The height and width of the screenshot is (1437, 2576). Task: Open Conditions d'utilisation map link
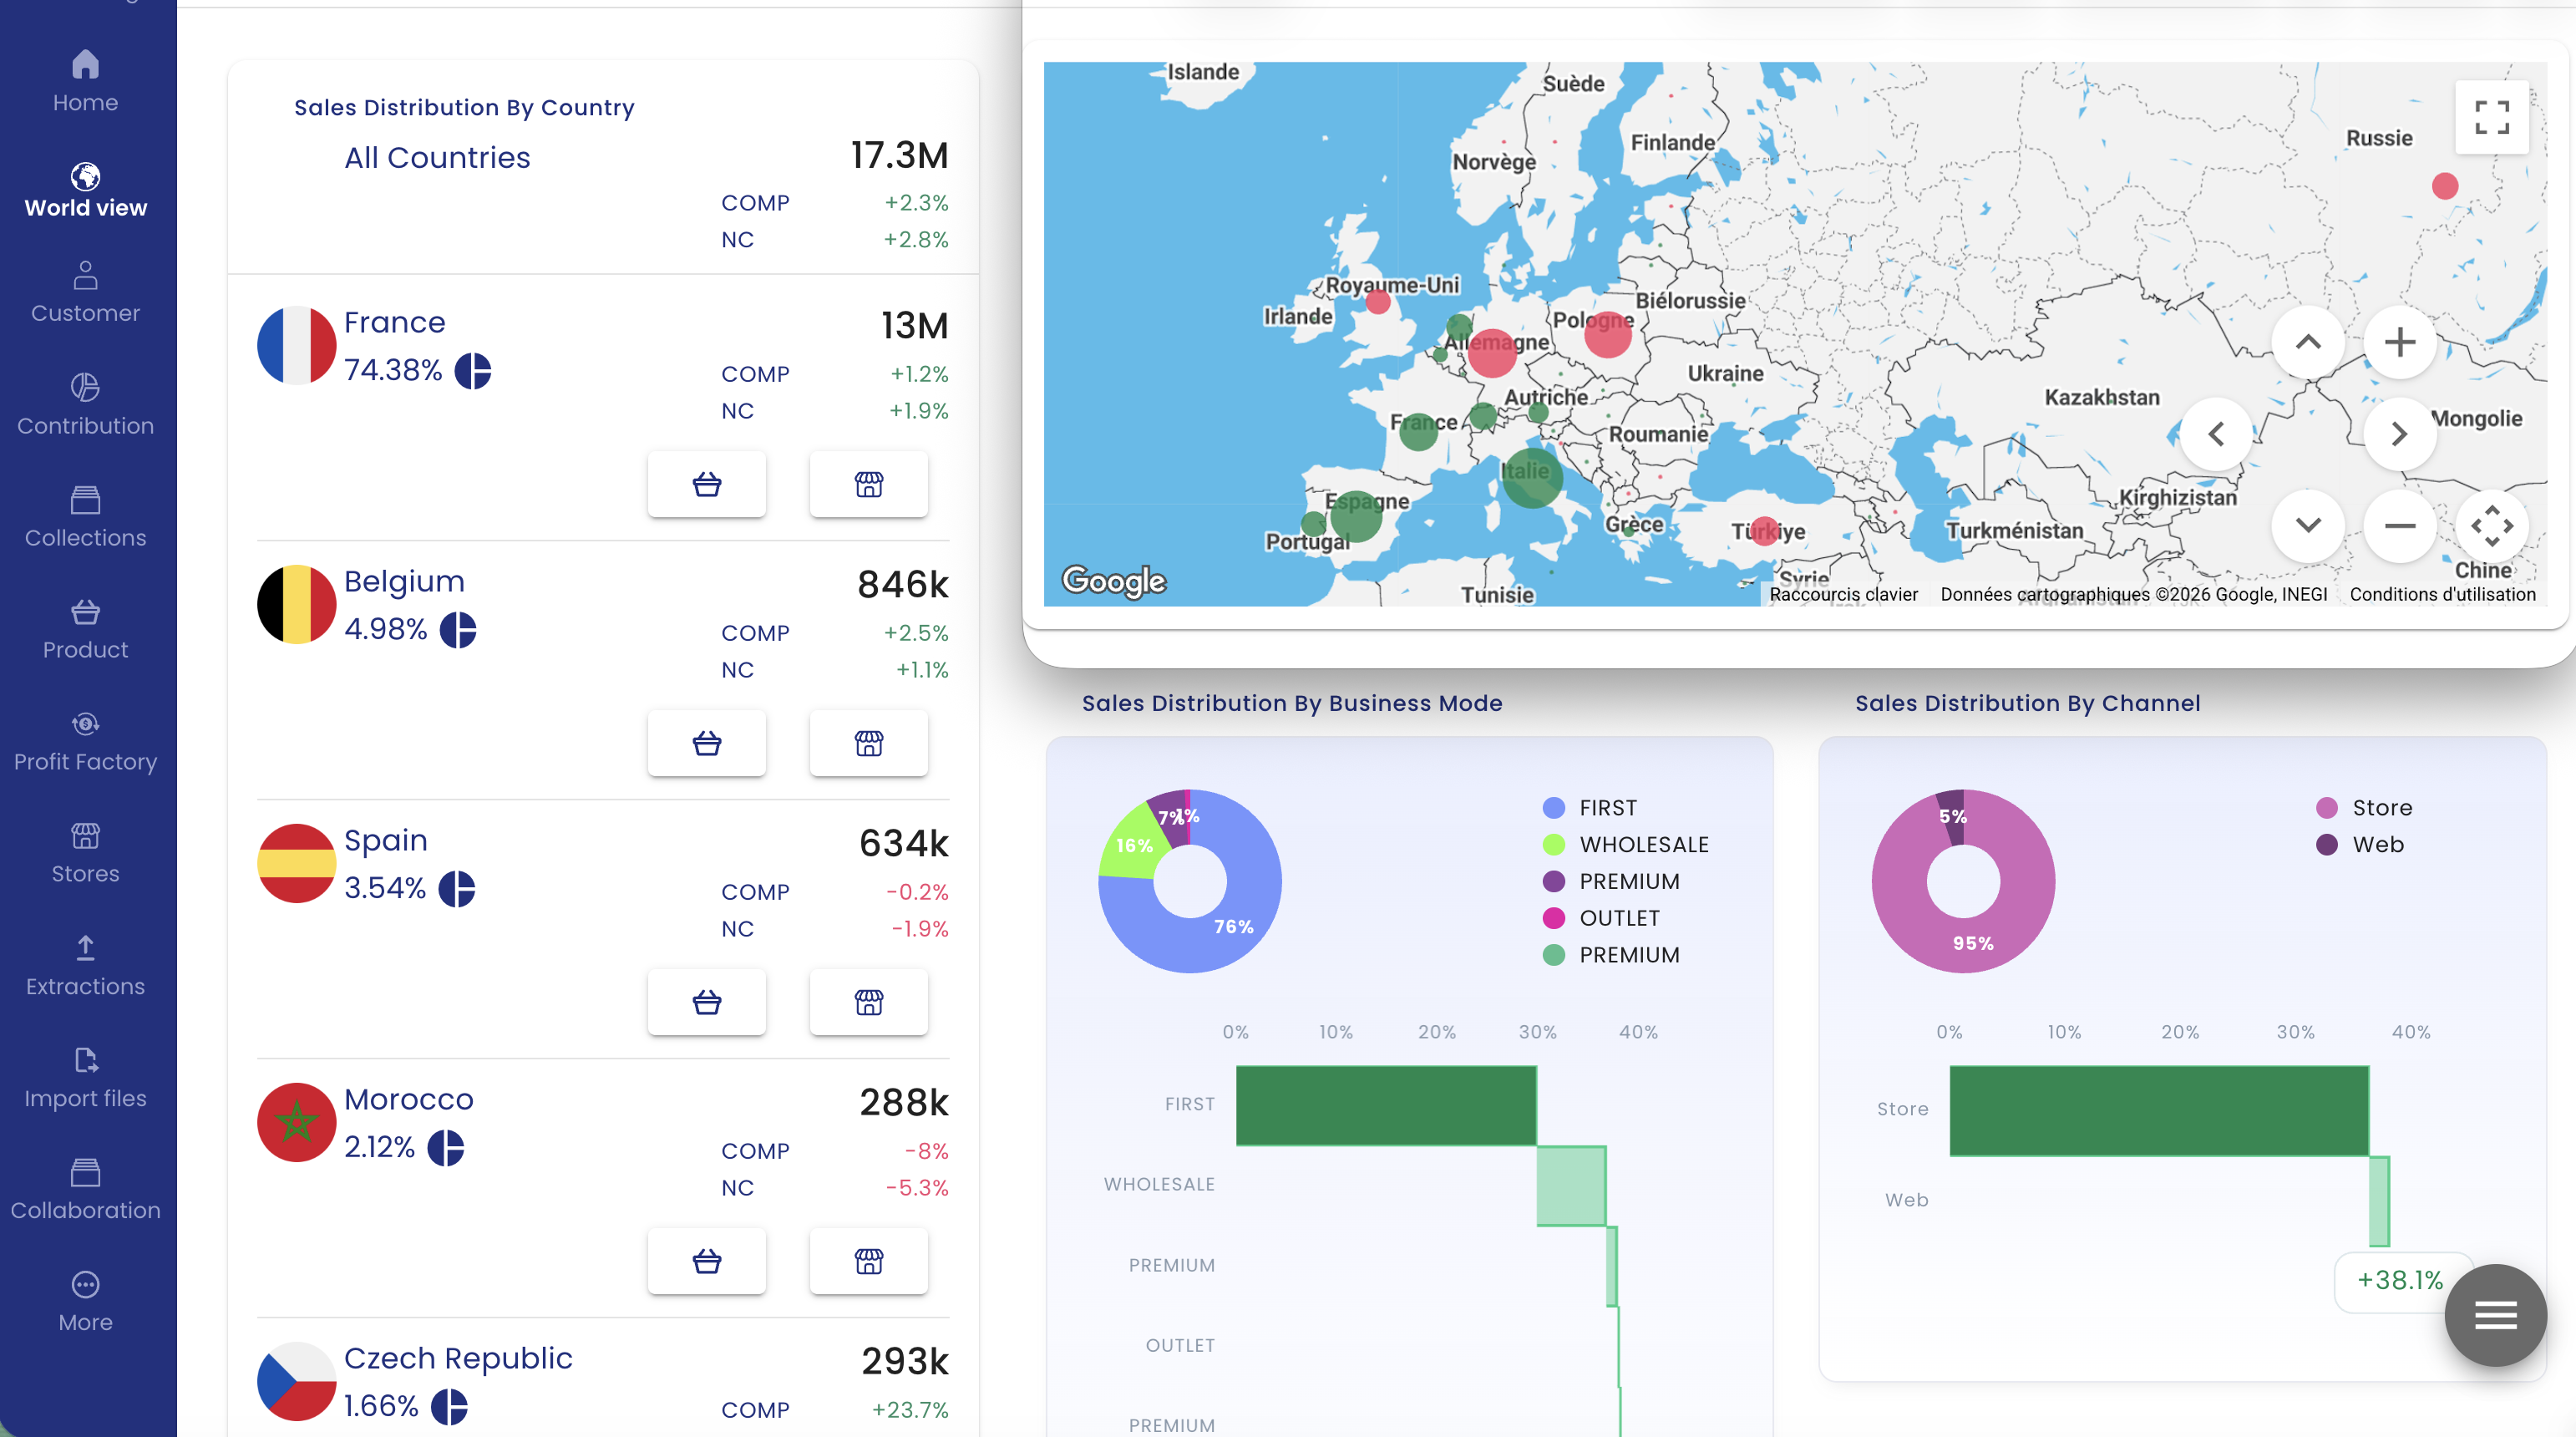click(x=2441, y=595)
